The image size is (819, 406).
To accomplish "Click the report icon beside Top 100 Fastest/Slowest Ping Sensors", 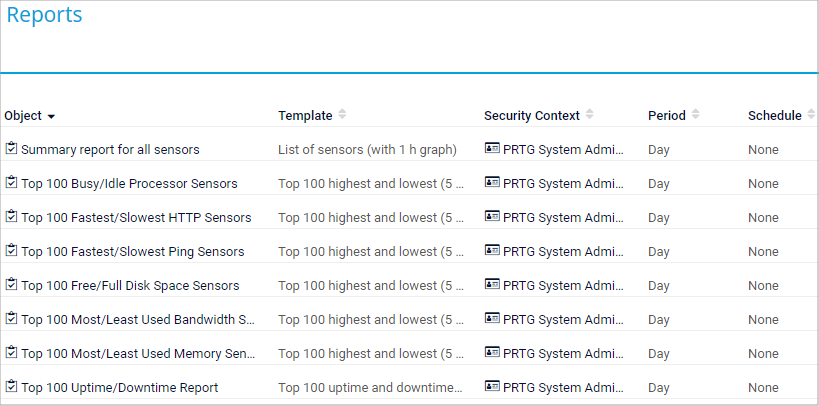I will coord(11,251).
